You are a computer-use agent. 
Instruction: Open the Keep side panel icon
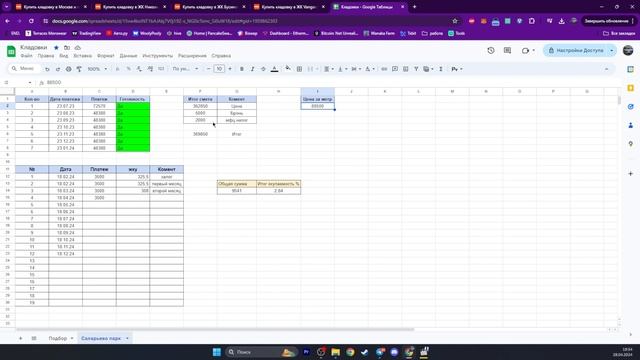tap(631, 88)
